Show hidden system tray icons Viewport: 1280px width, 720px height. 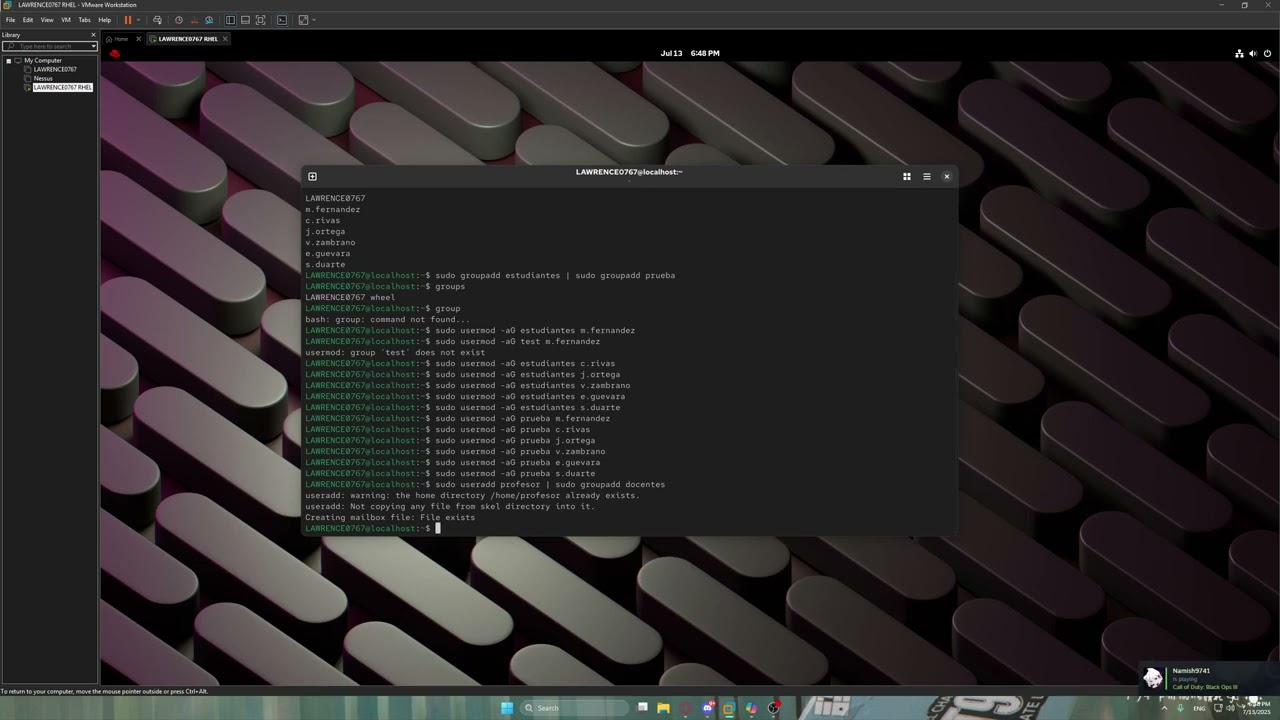pyautogui.click(x=1164, y=708)
